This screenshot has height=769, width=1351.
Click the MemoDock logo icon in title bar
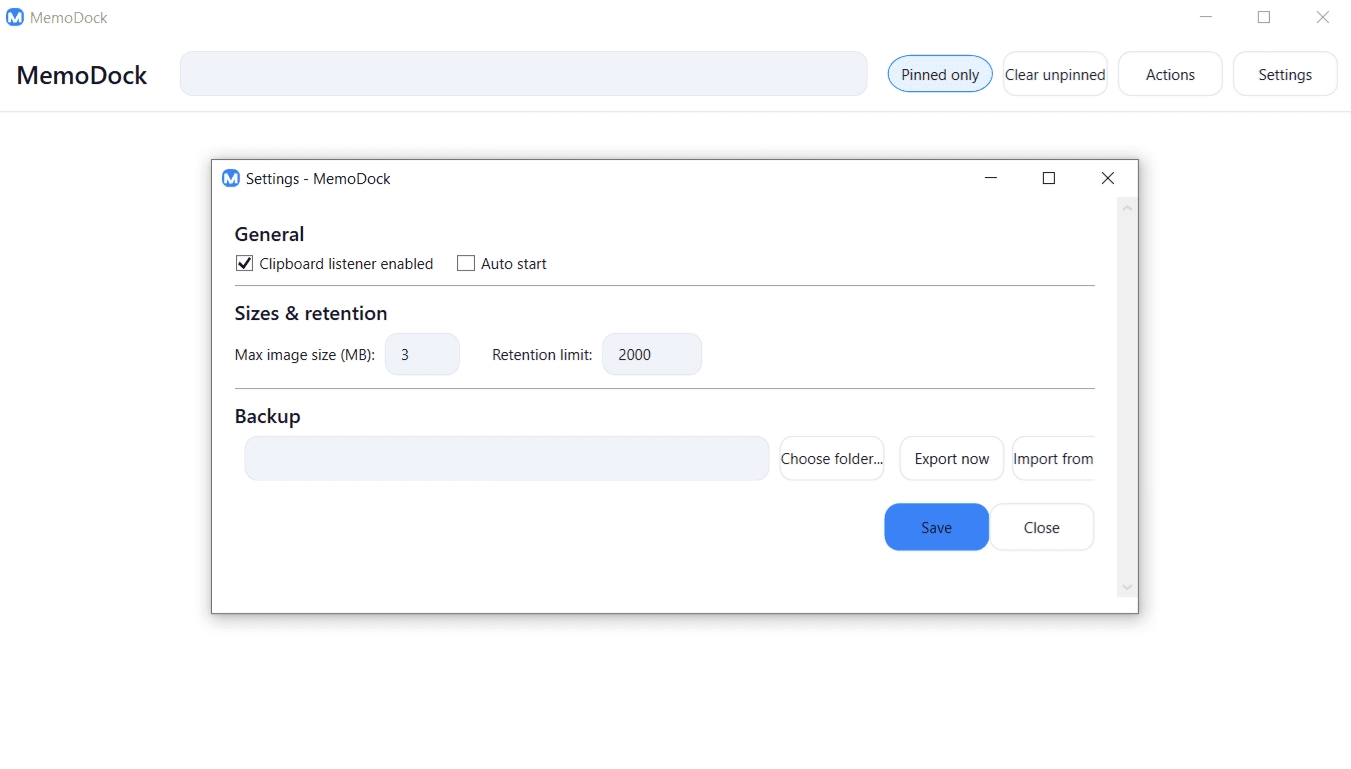[15, 17]
